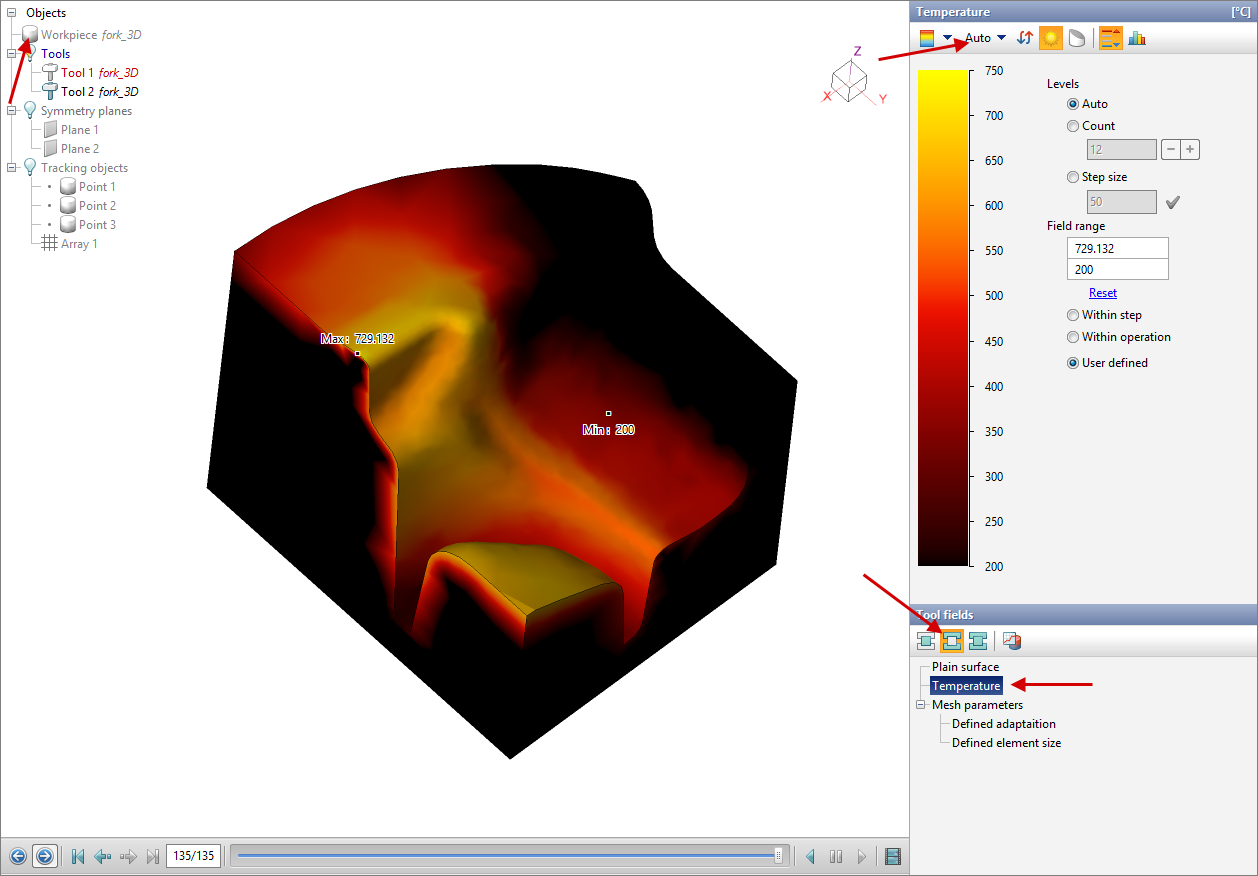This screenshot has width=1258, height=876.
Task: Select the Count levels radio button
Action: click(1073, 126)
